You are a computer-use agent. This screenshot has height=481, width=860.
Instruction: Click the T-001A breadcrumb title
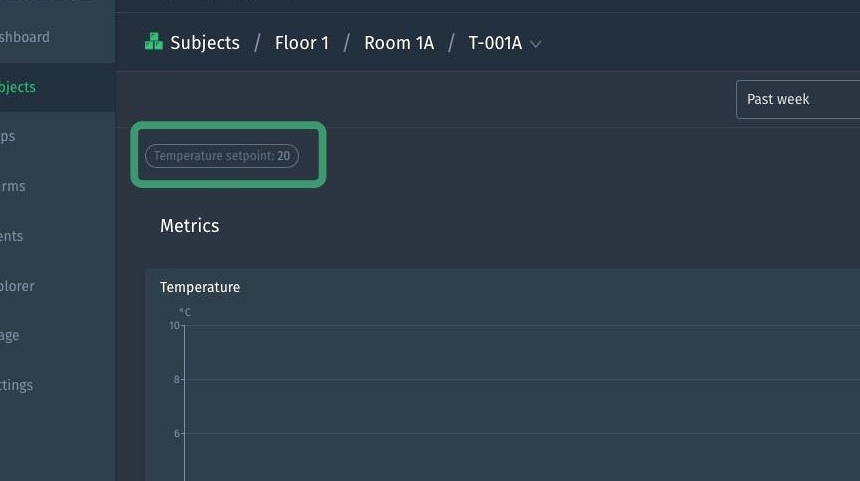tap(495, 43)
